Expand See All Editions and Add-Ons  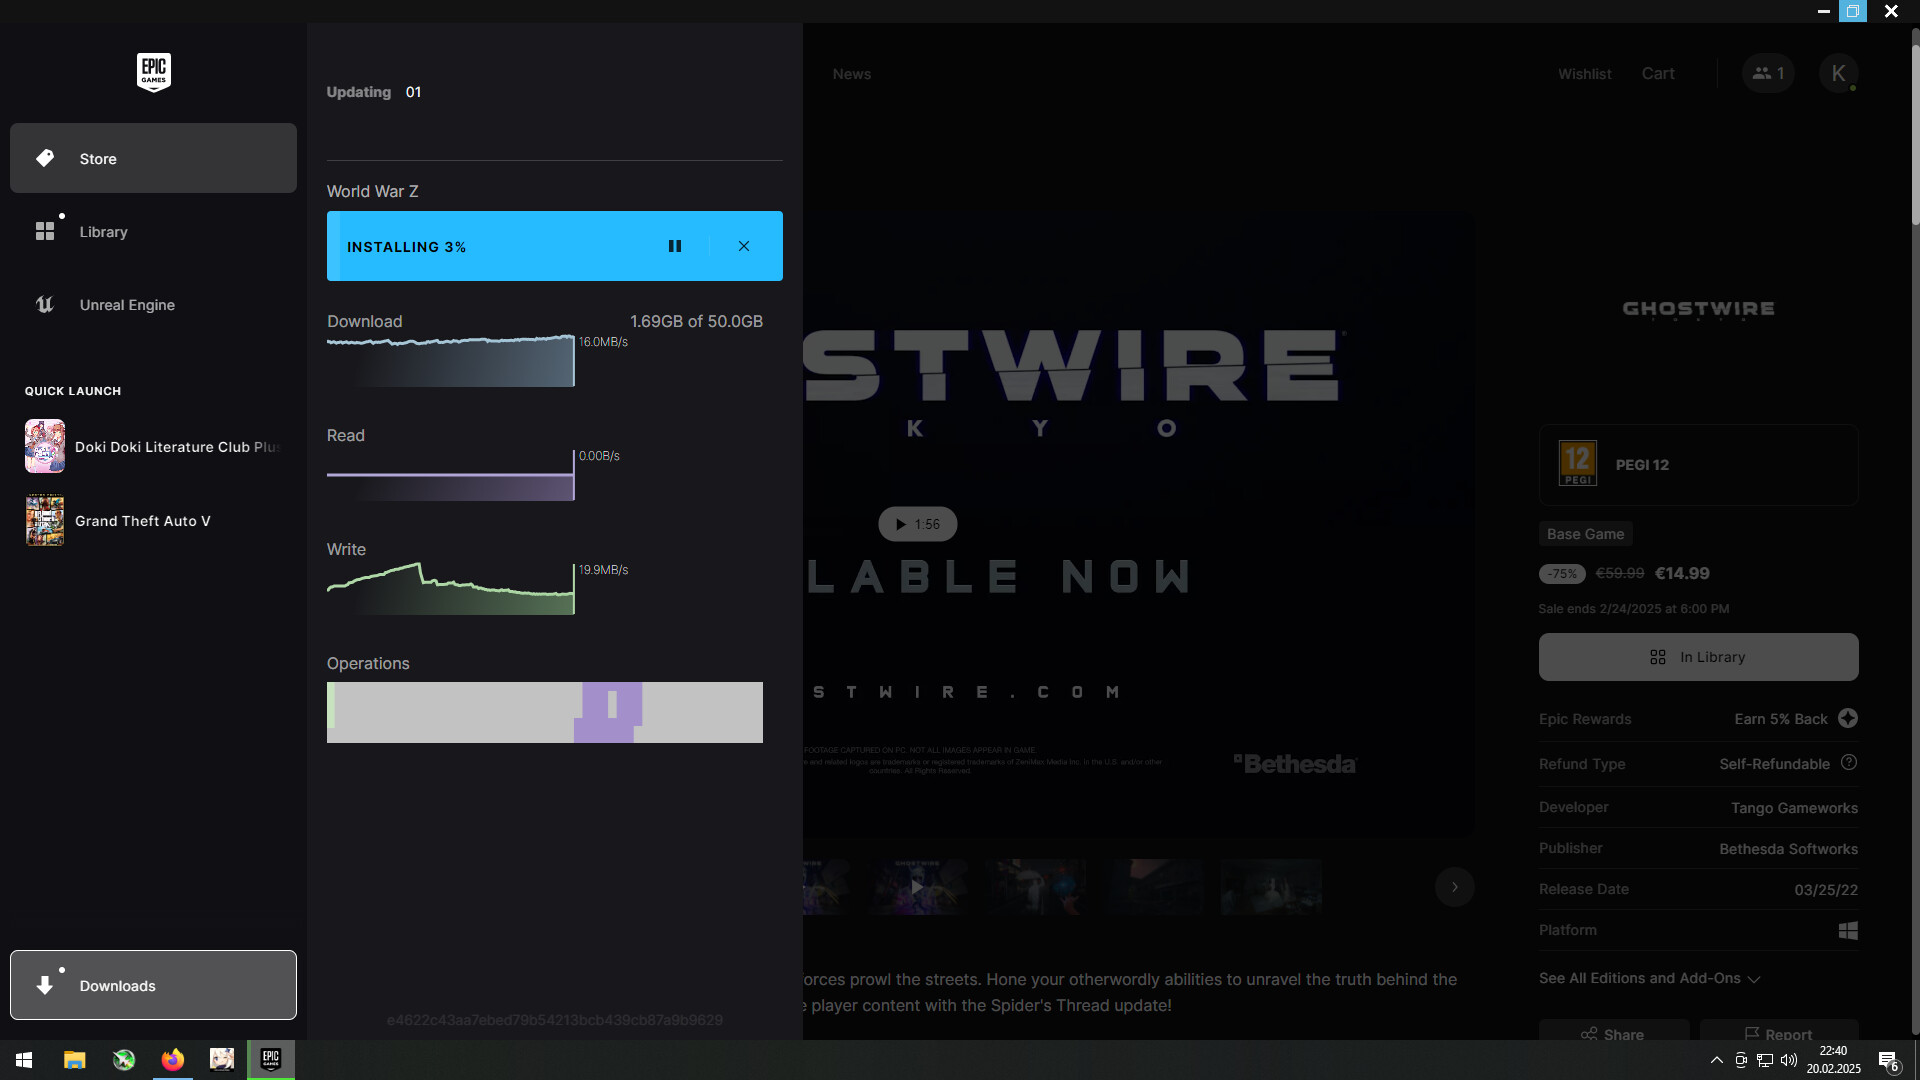[x=1649, y=978]
